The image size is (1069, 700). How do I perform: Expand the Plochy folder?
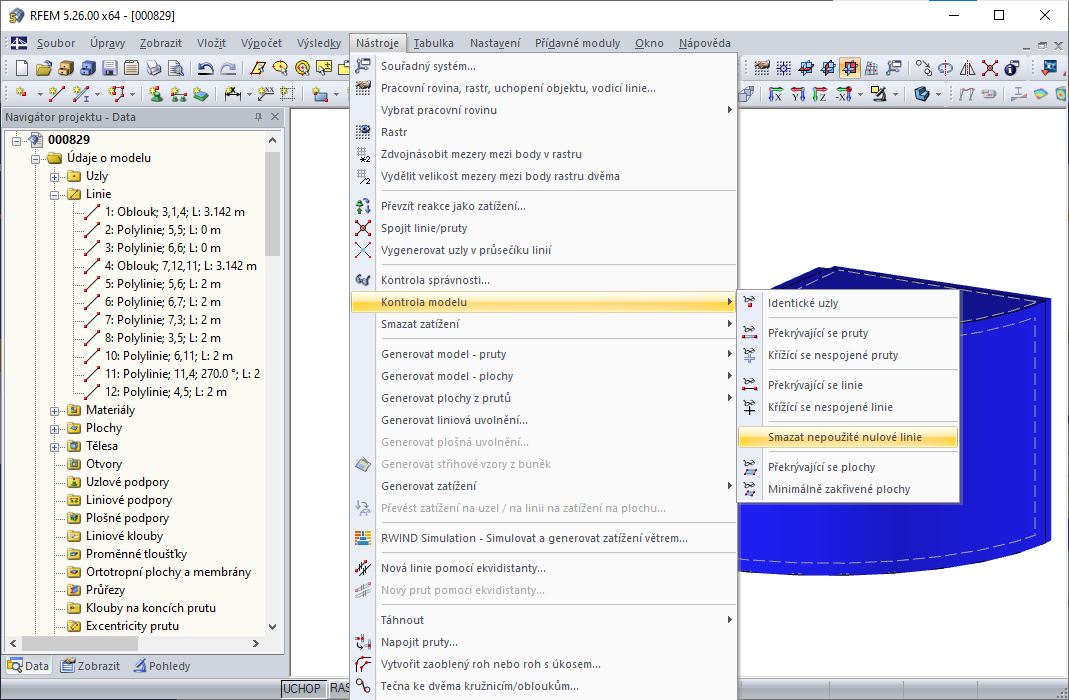[55, 429]
